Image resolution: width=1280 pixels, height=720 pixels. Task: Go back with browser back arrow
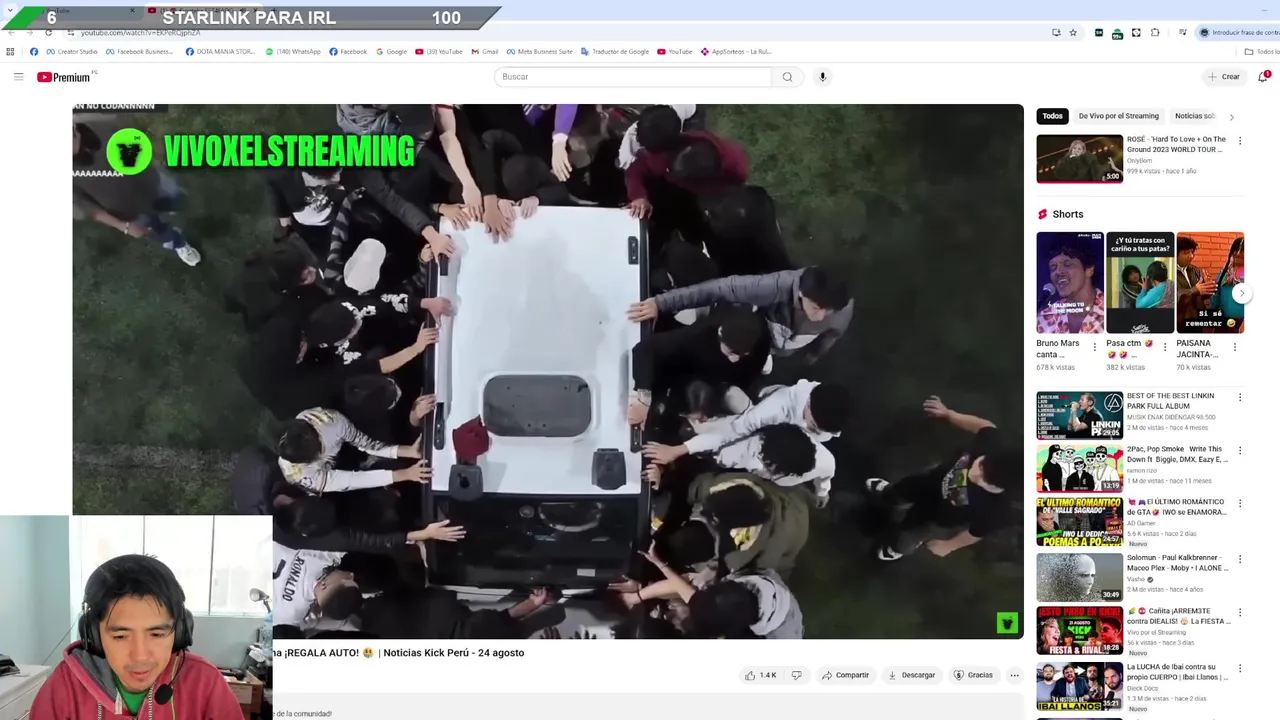[11, 33]
